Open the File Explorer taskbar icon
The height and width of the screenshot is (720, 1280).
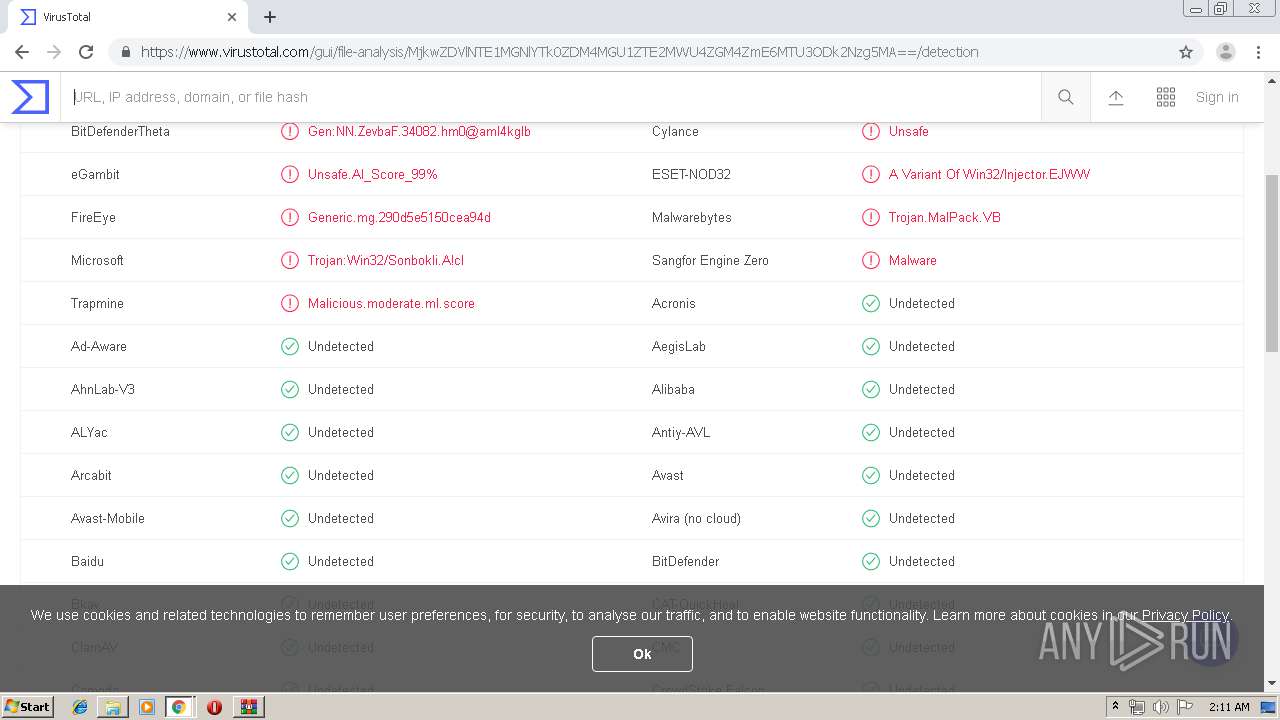[113, 707]
